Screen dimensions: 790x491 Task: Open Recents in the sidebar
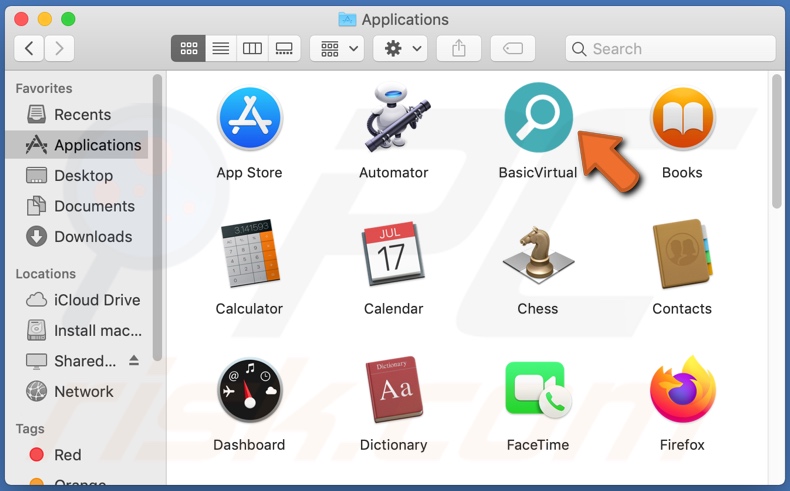point(77,114)
